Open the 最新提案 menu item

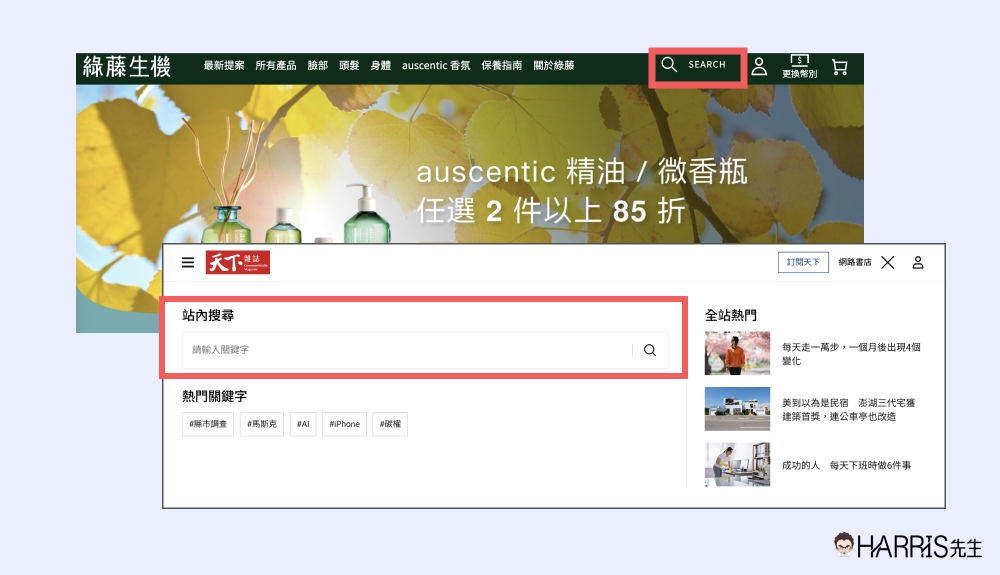[x=223, y=66]
